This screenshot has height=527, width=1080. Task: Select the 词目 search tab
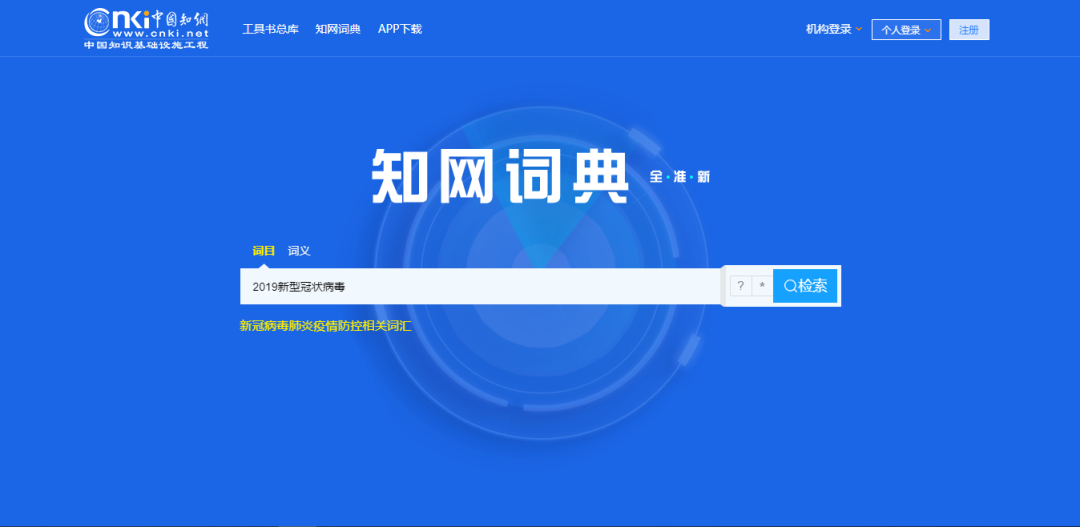[264, 251]
